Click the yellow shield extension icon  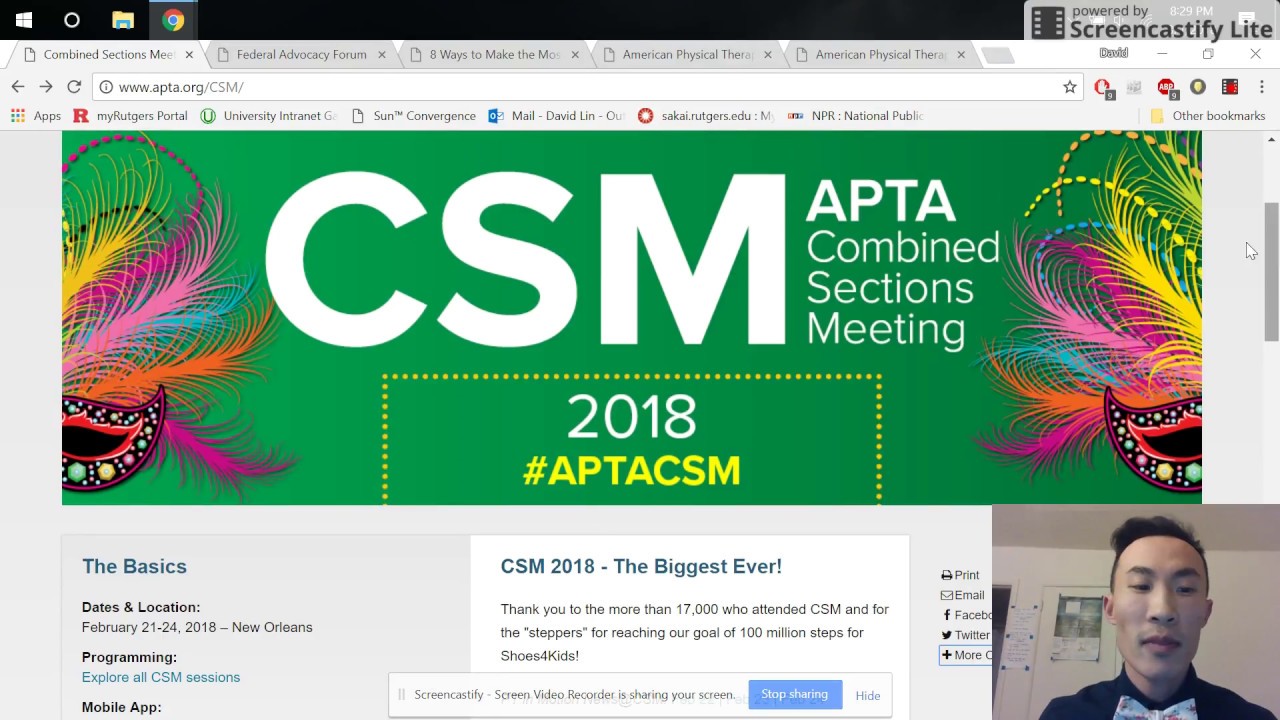click(x=1198, y=87)
